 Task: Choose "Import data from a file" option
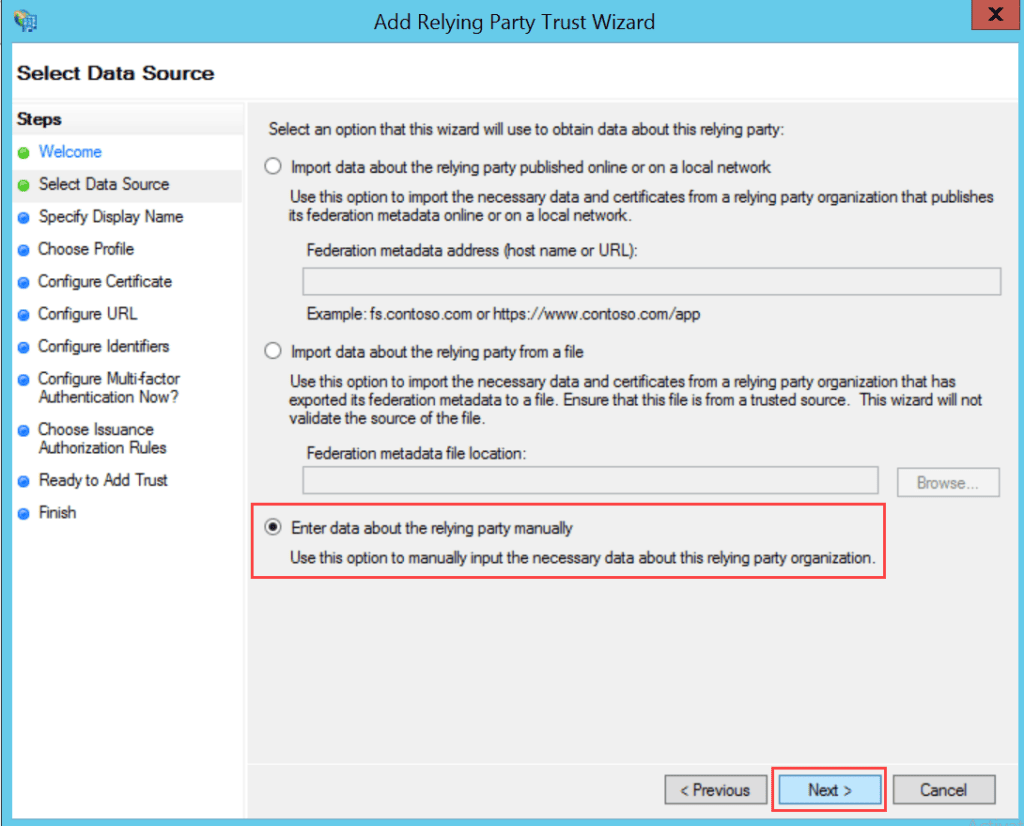(x=272, y=350)
